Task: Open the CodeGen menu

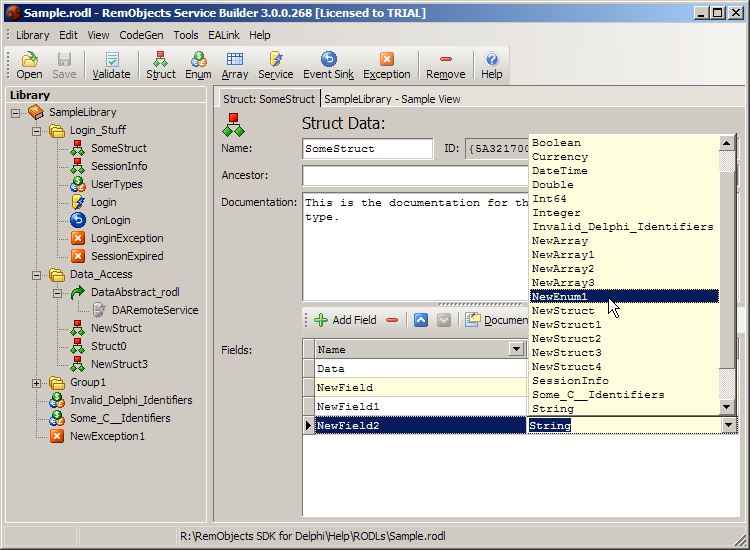Action: pos(141,35)
